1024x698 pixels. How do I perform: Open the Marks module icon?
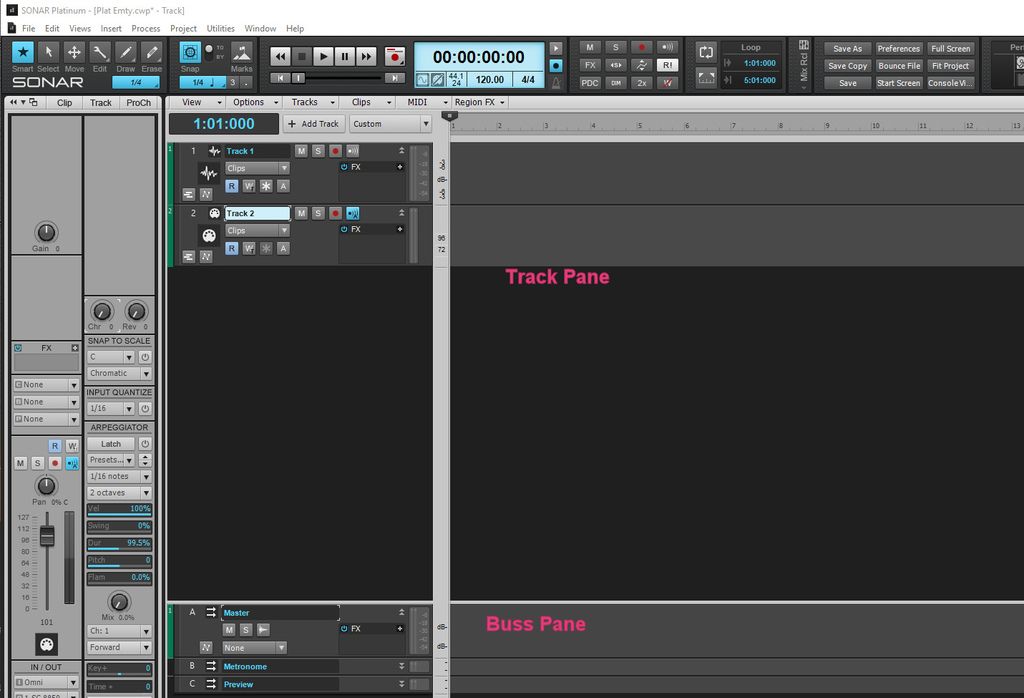241,53
